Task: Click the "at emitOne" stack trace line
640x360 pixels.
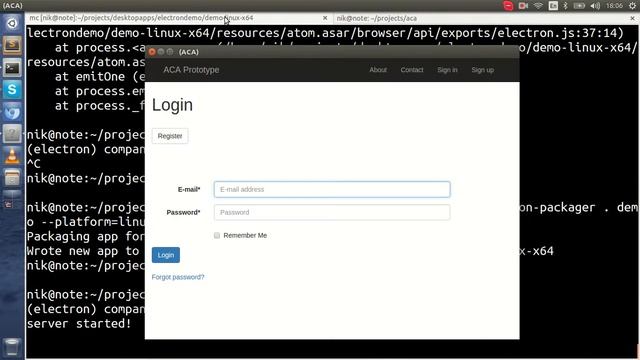Action: click(100, 77)
